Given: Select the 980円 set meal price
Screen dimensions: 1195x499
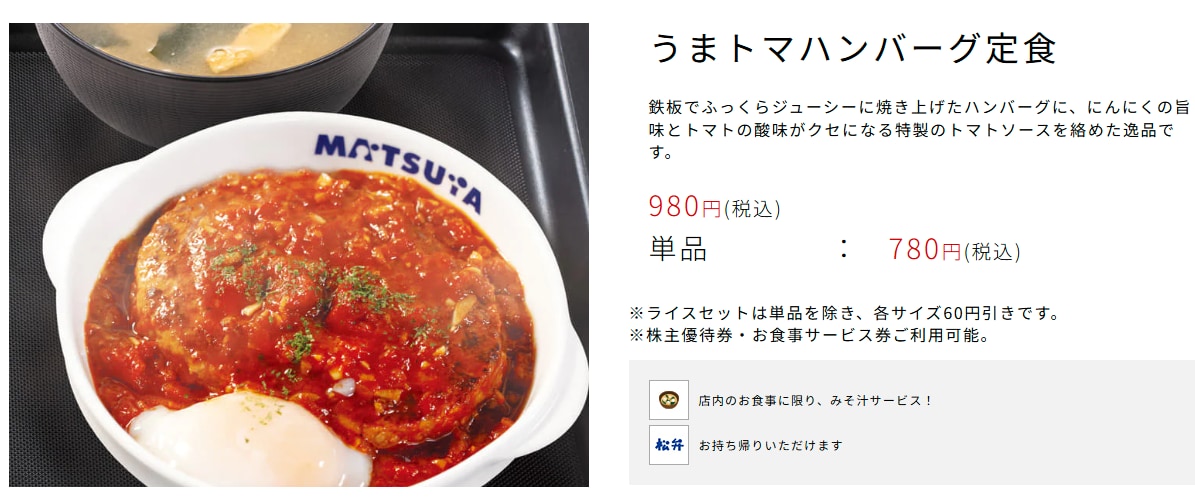Looking at the screenshot, I should click(x=685, y=206).
